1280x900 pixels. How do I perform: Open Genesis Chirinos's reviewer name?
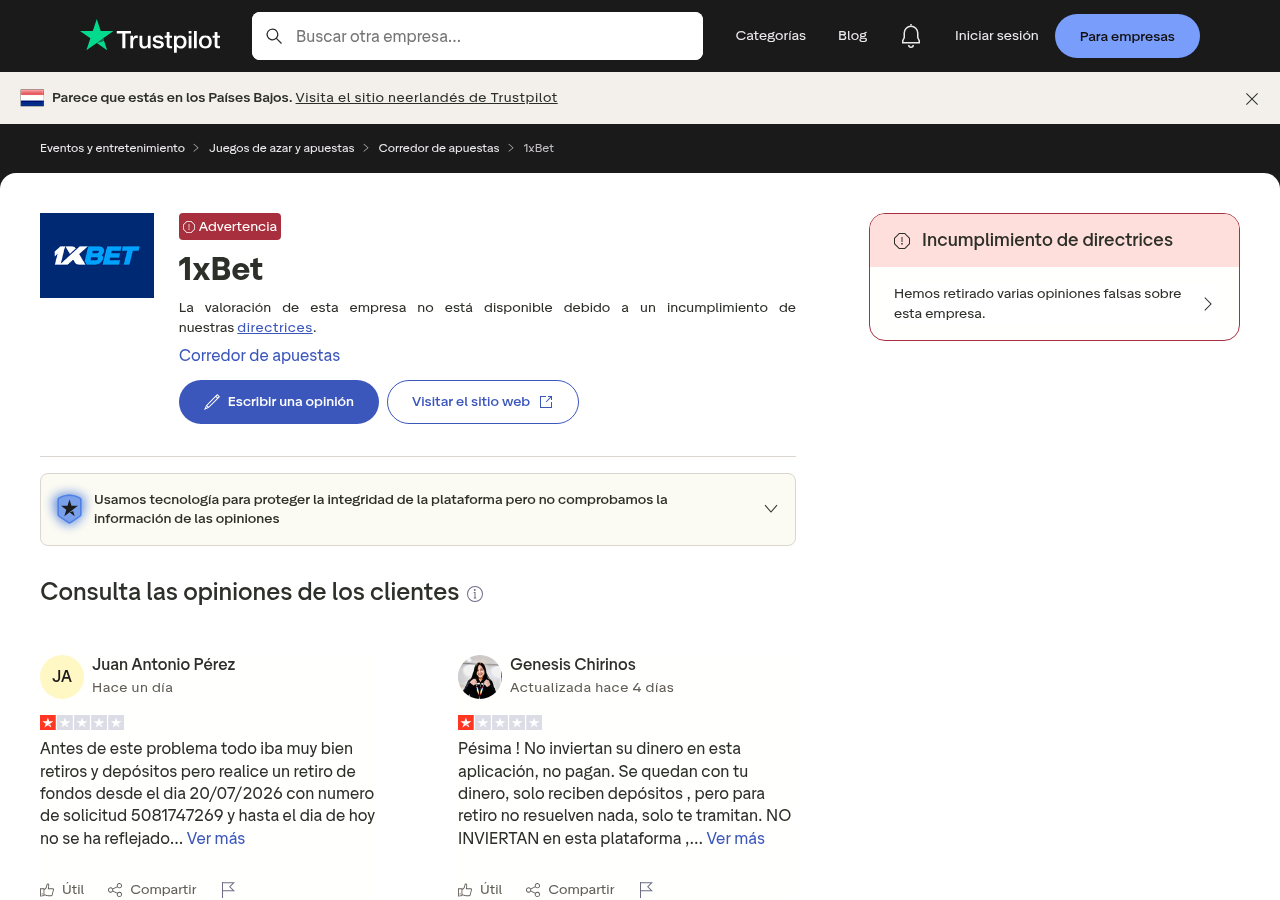[x=573, y=664]
